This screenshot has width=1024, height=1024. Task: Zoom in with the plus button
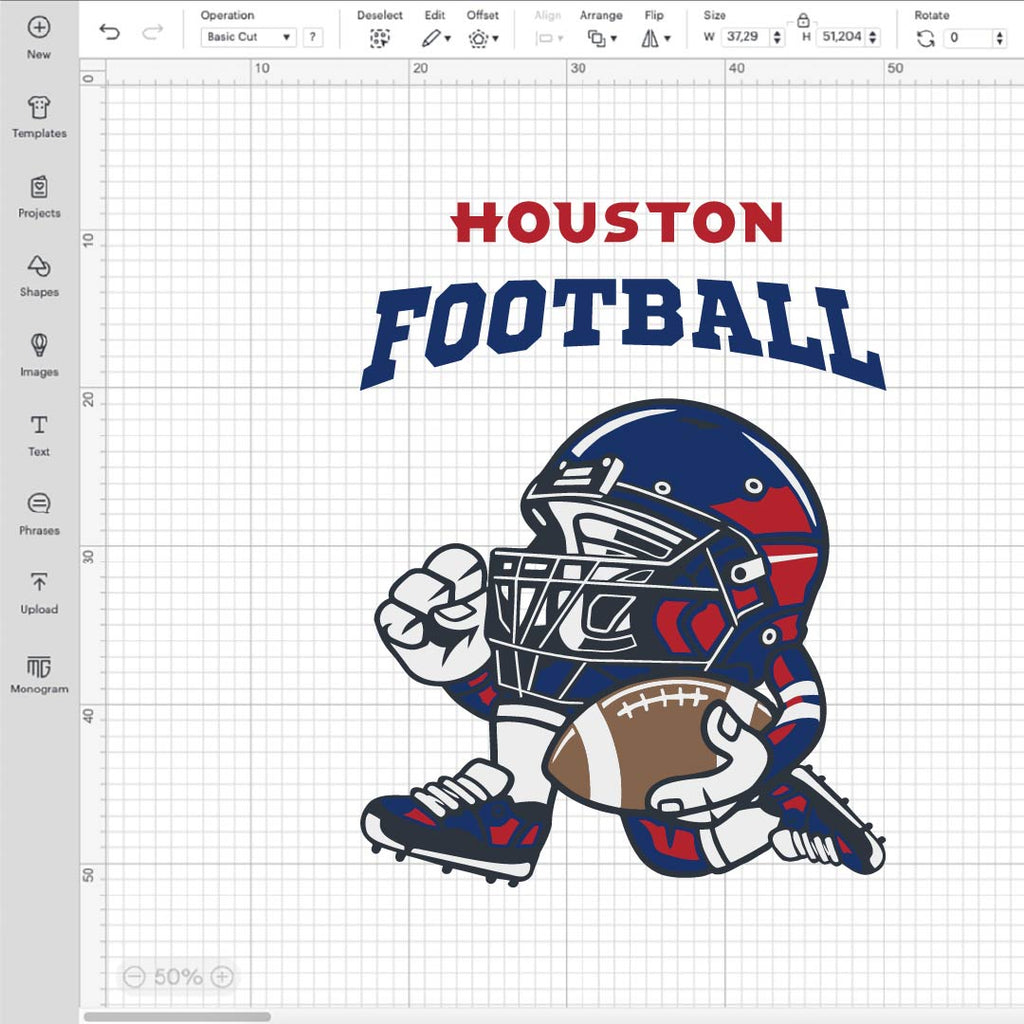(222, 976)
